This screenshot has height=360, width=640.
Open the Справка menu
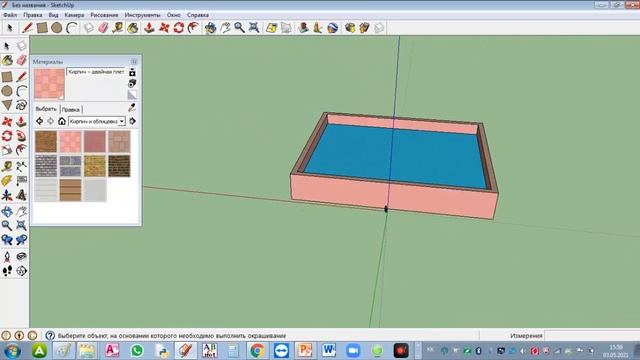[198, 15]
